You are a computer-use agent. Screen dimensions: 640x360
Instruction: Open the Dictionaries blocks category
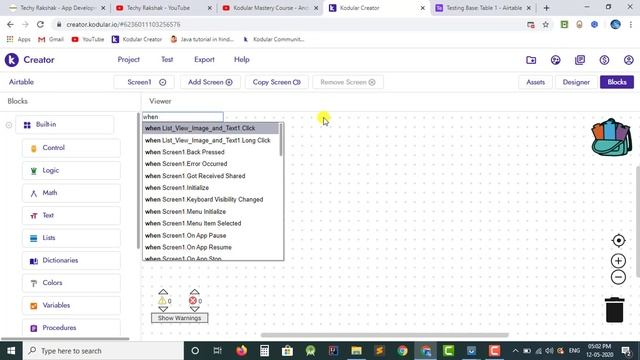click(71, 260)
